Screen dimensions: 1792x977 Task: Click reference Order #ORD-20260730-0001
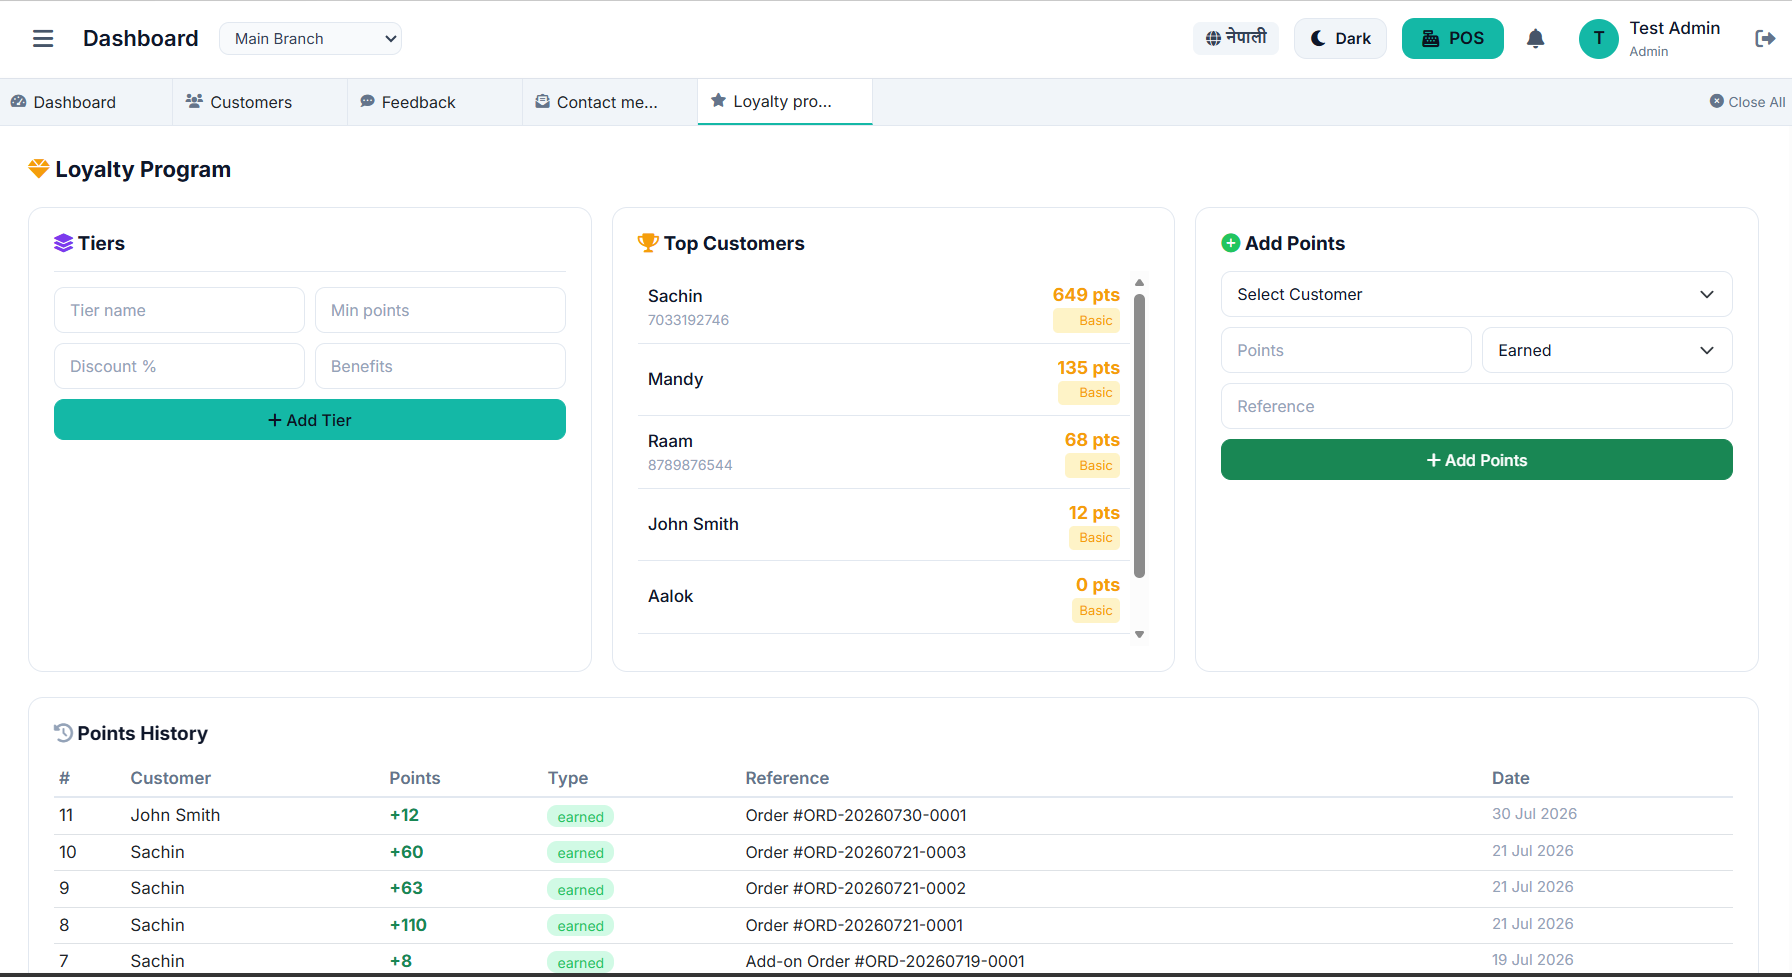856,815
